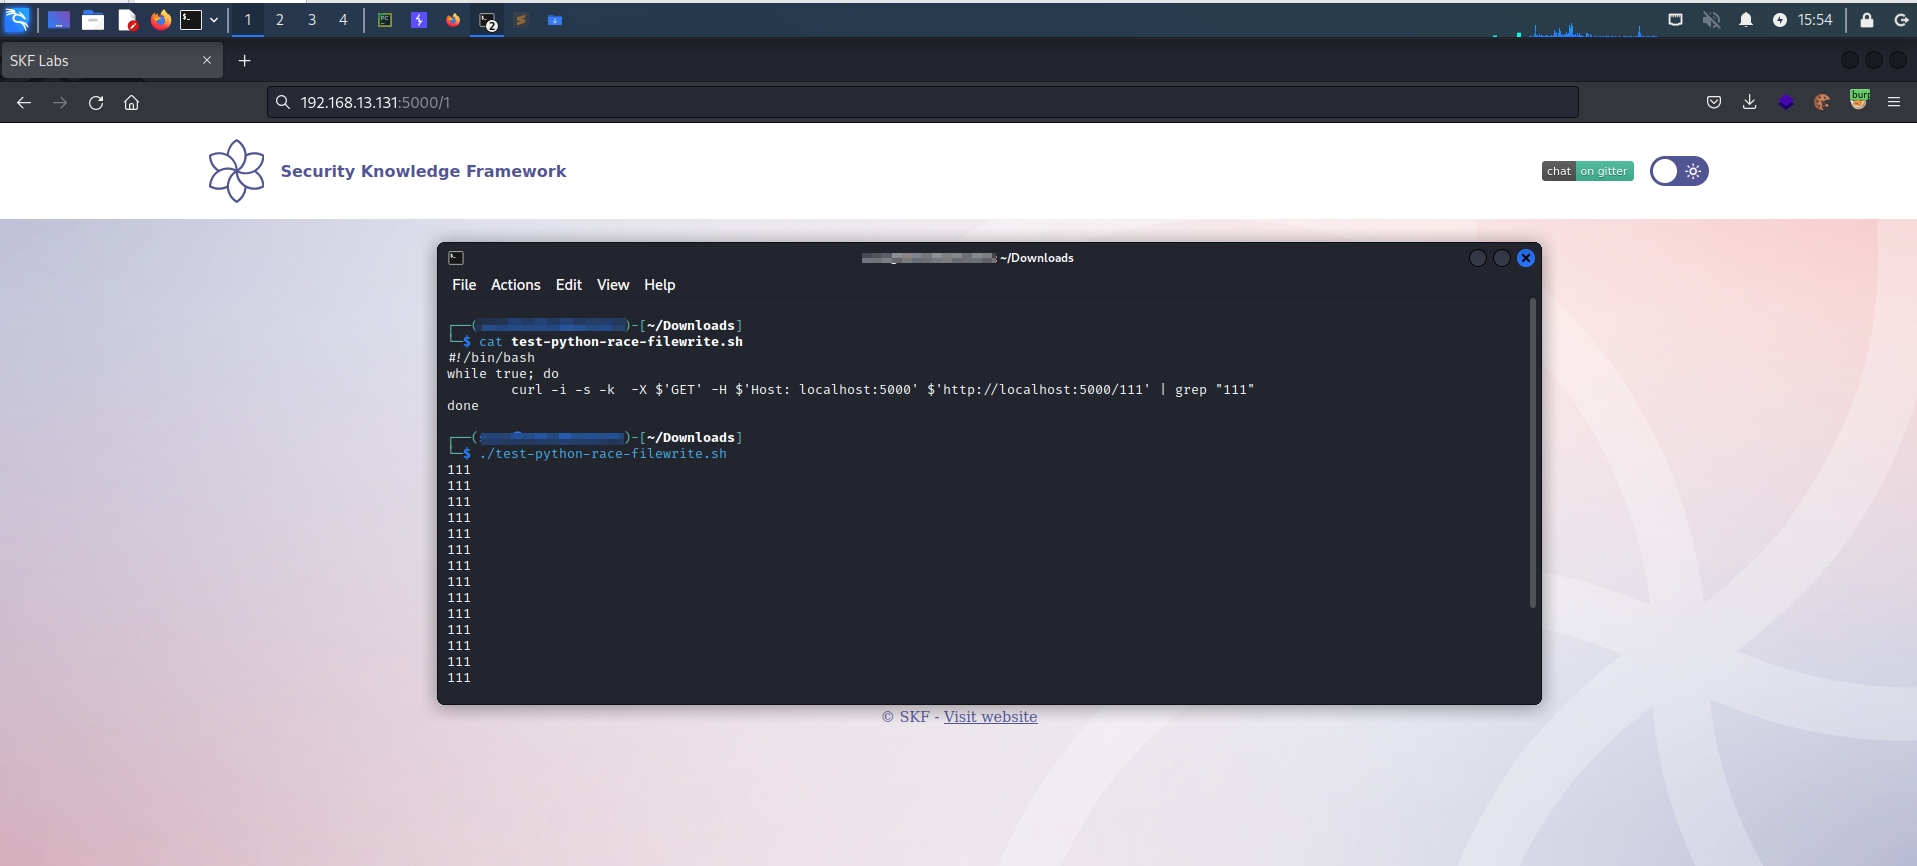Click the Security Knowledge Framework logo title
Viewport: 1917px width, 866px height.
tap(423, 171)
